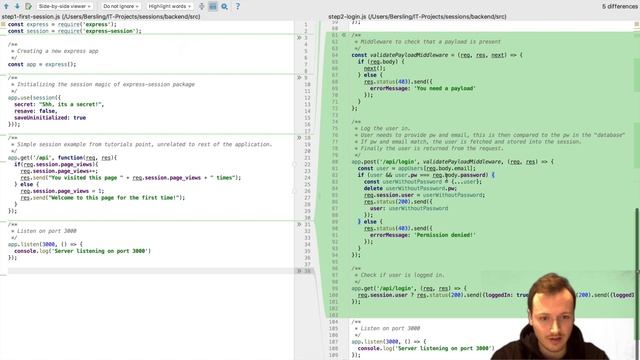Open the Side-by-side viewer dropdown

pyautogui.click(x=64, y=6)
